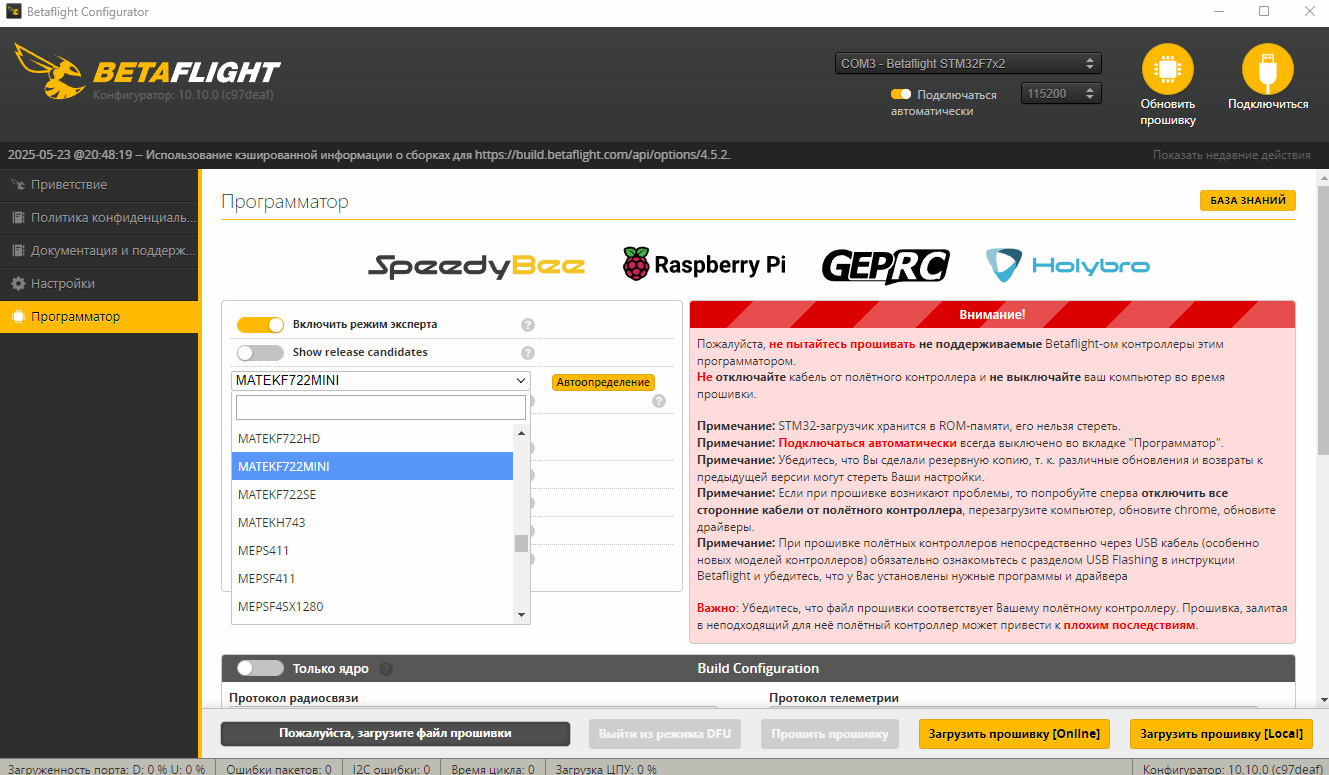Click Протокол телеметрии label

(834, 698)
